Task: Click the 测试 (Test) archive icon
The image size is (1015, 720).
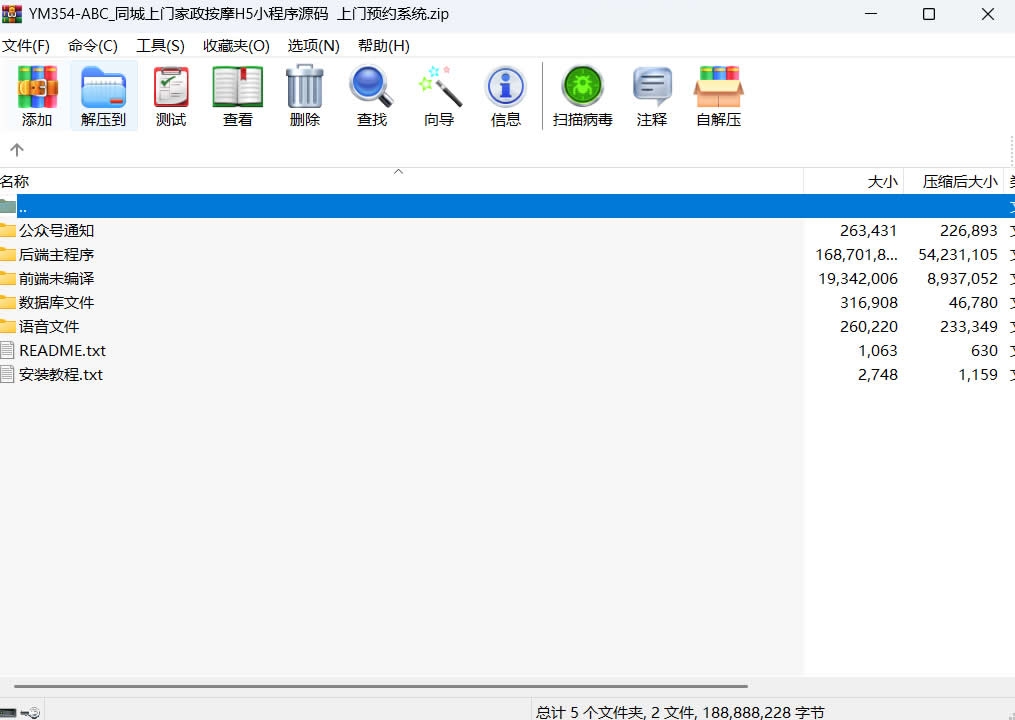Action: [171, 88]
